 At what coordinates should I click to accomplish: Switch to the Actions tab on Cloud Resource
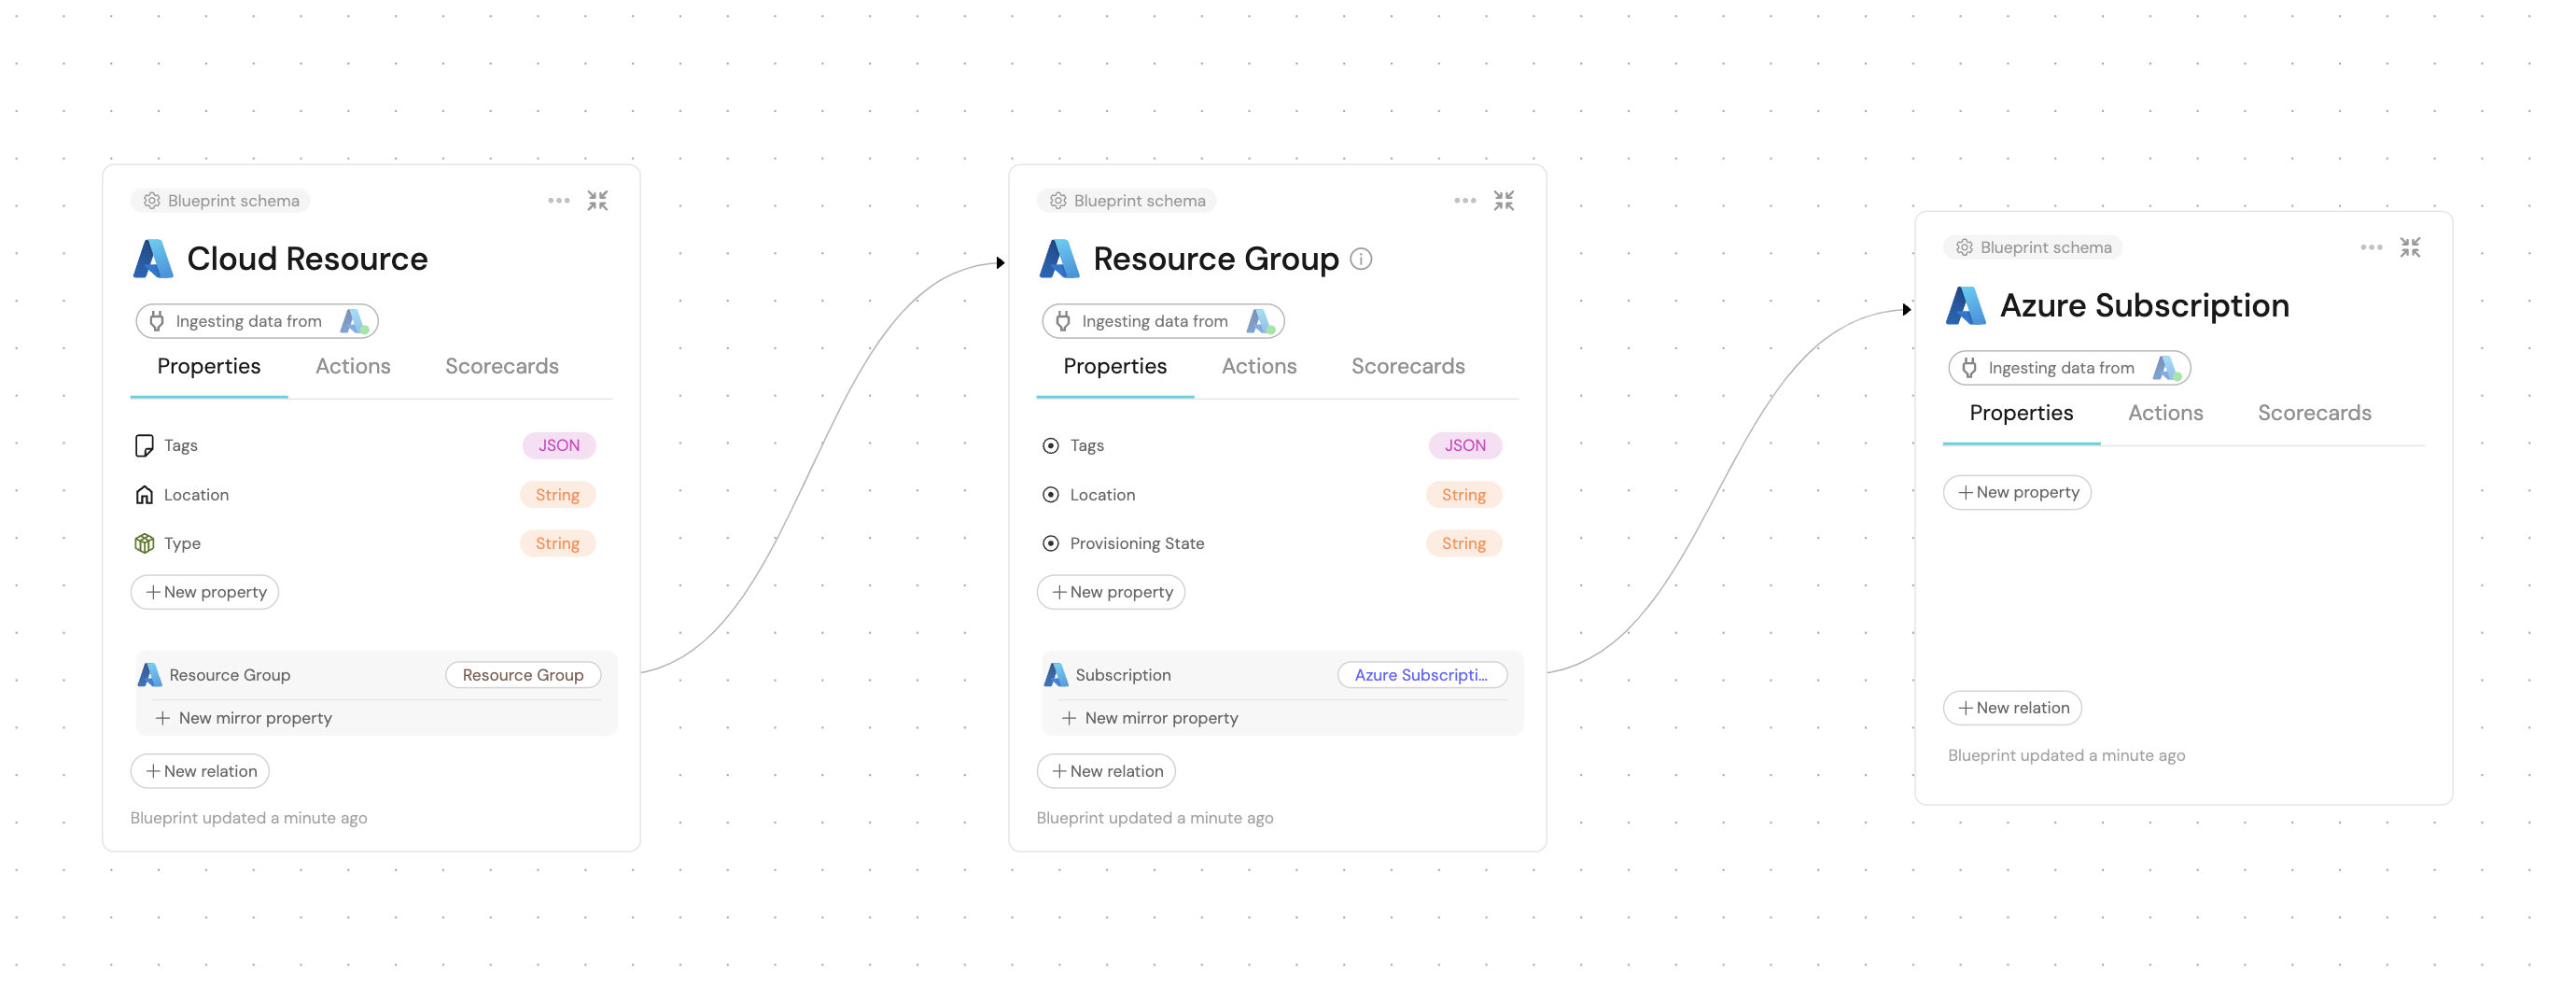tap(352, 366)
